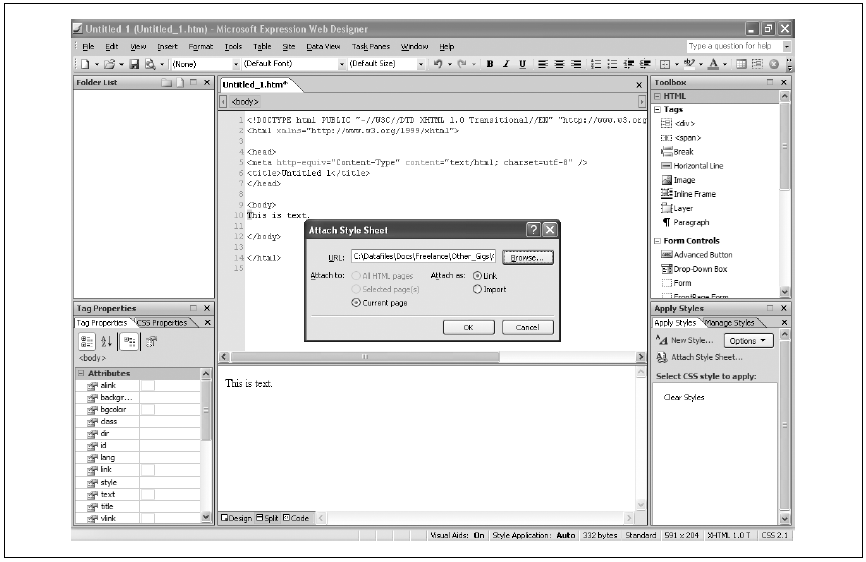
Task: Click the Type a question for help box
Action: (x=734, y=46)
